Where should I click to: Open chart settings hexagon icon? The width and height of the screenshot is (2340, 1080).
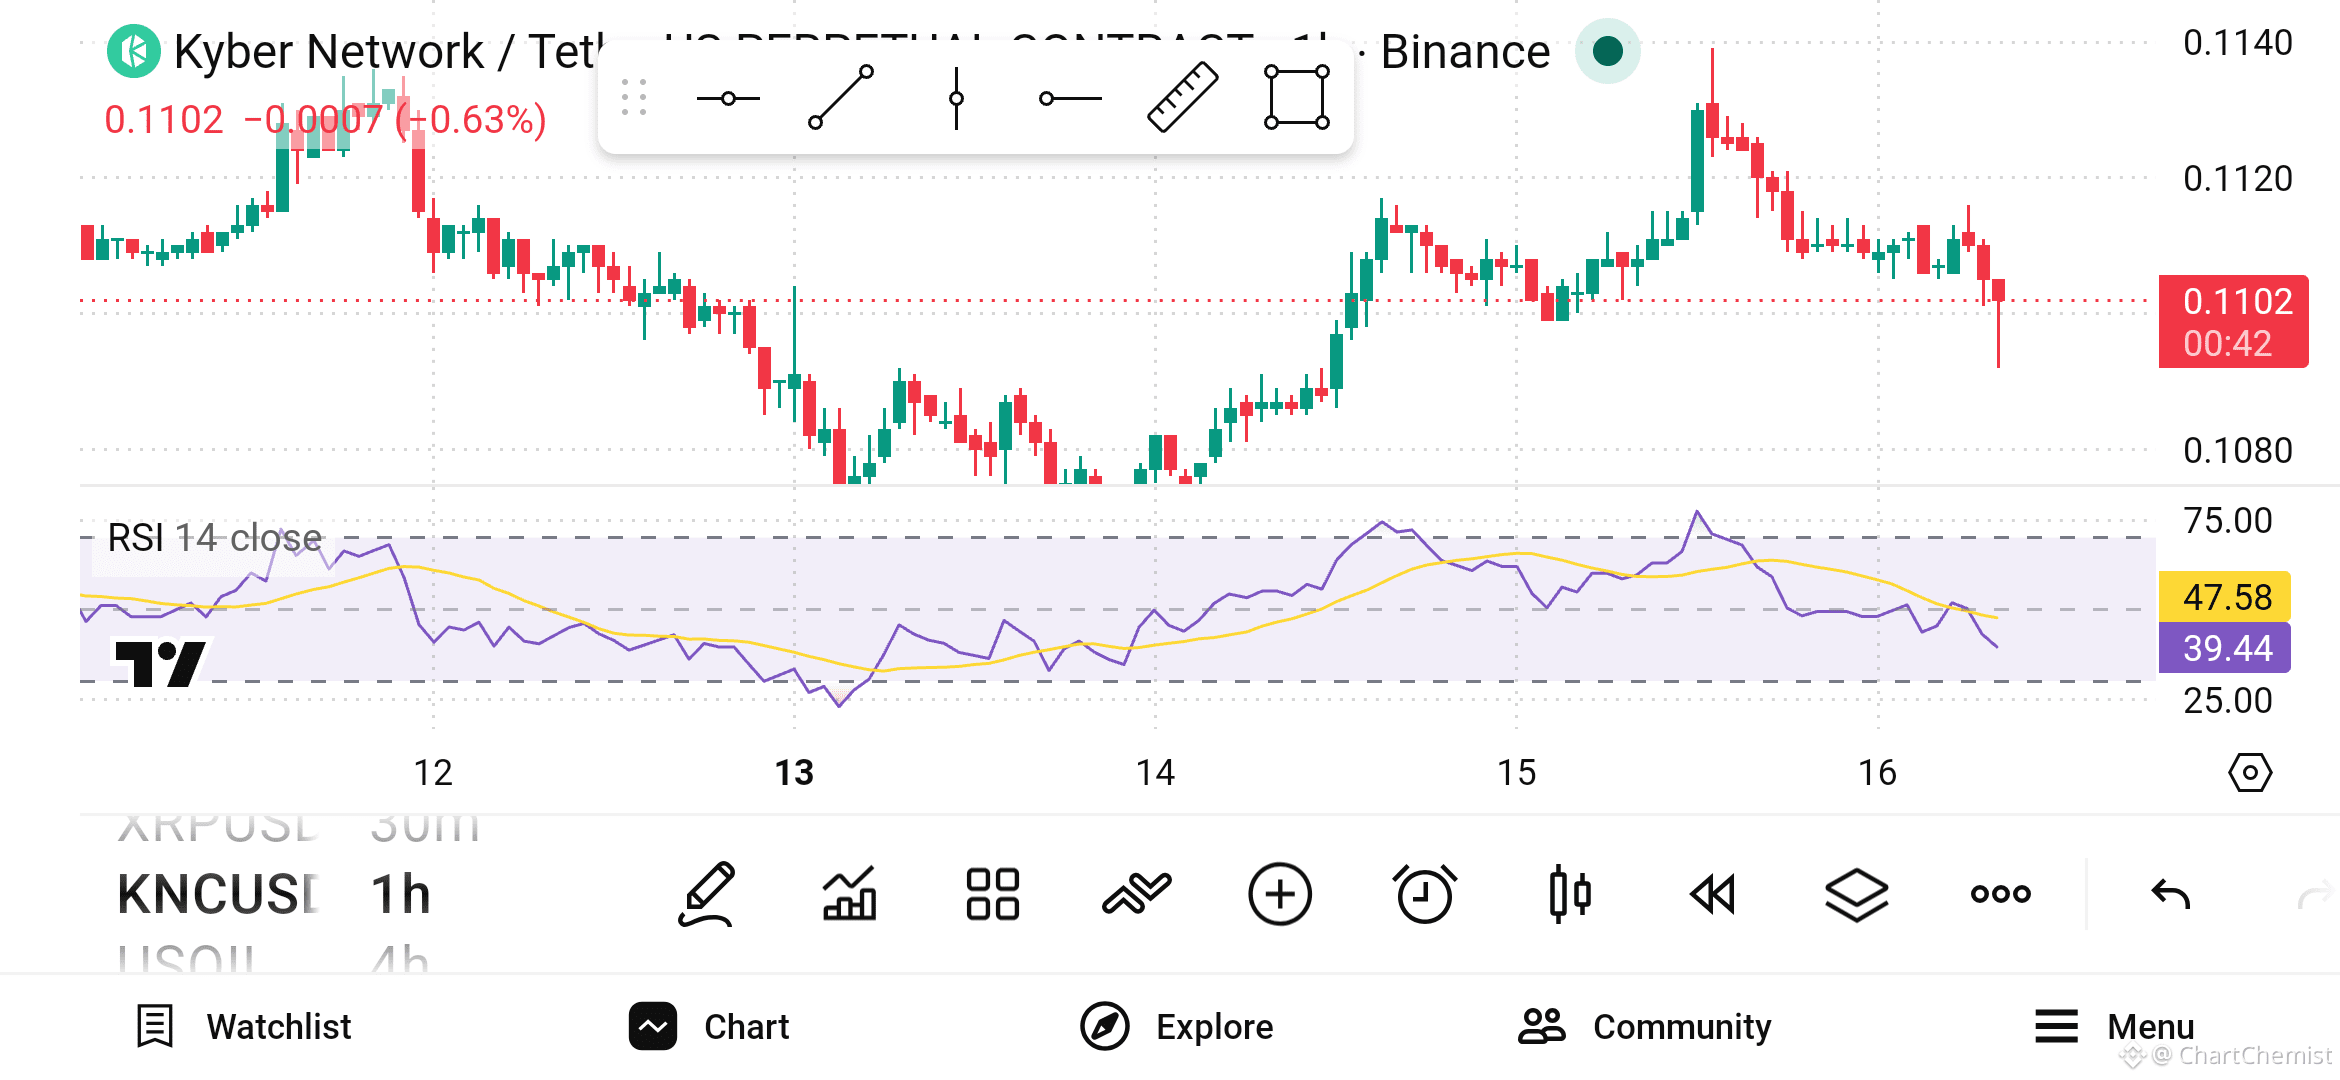click(2250, 772)
